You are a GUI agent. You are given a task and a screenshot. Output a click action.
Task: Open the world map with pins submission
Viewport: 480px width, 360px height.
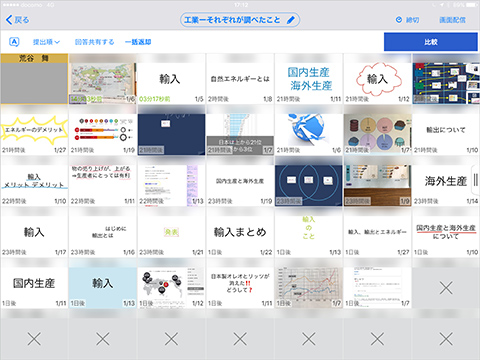click(x=171, y=287)
